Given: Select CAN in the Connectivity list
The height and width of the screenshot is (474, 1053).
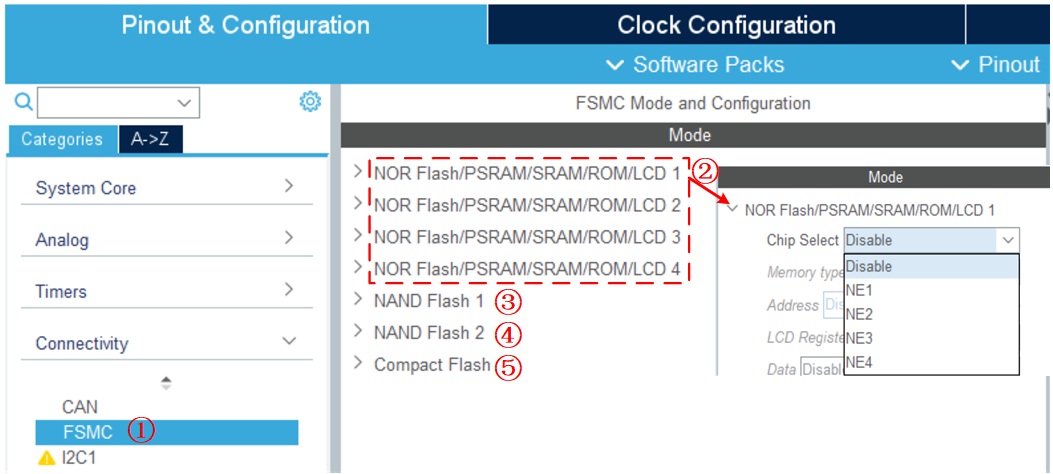Looking at the screenshot, I should [80, 407].
